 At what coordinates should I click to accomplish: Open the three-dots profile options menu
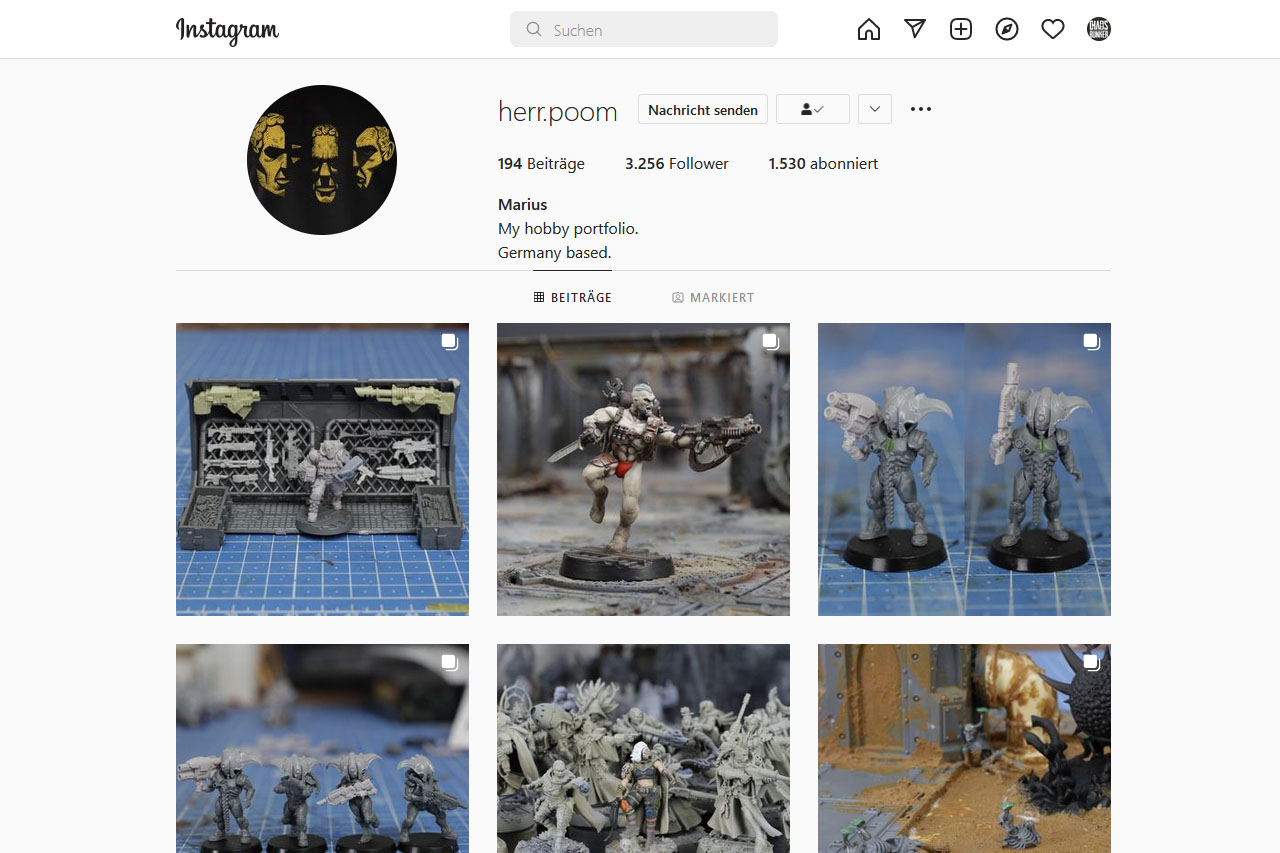pyautogui.click(x=921, y=109)
